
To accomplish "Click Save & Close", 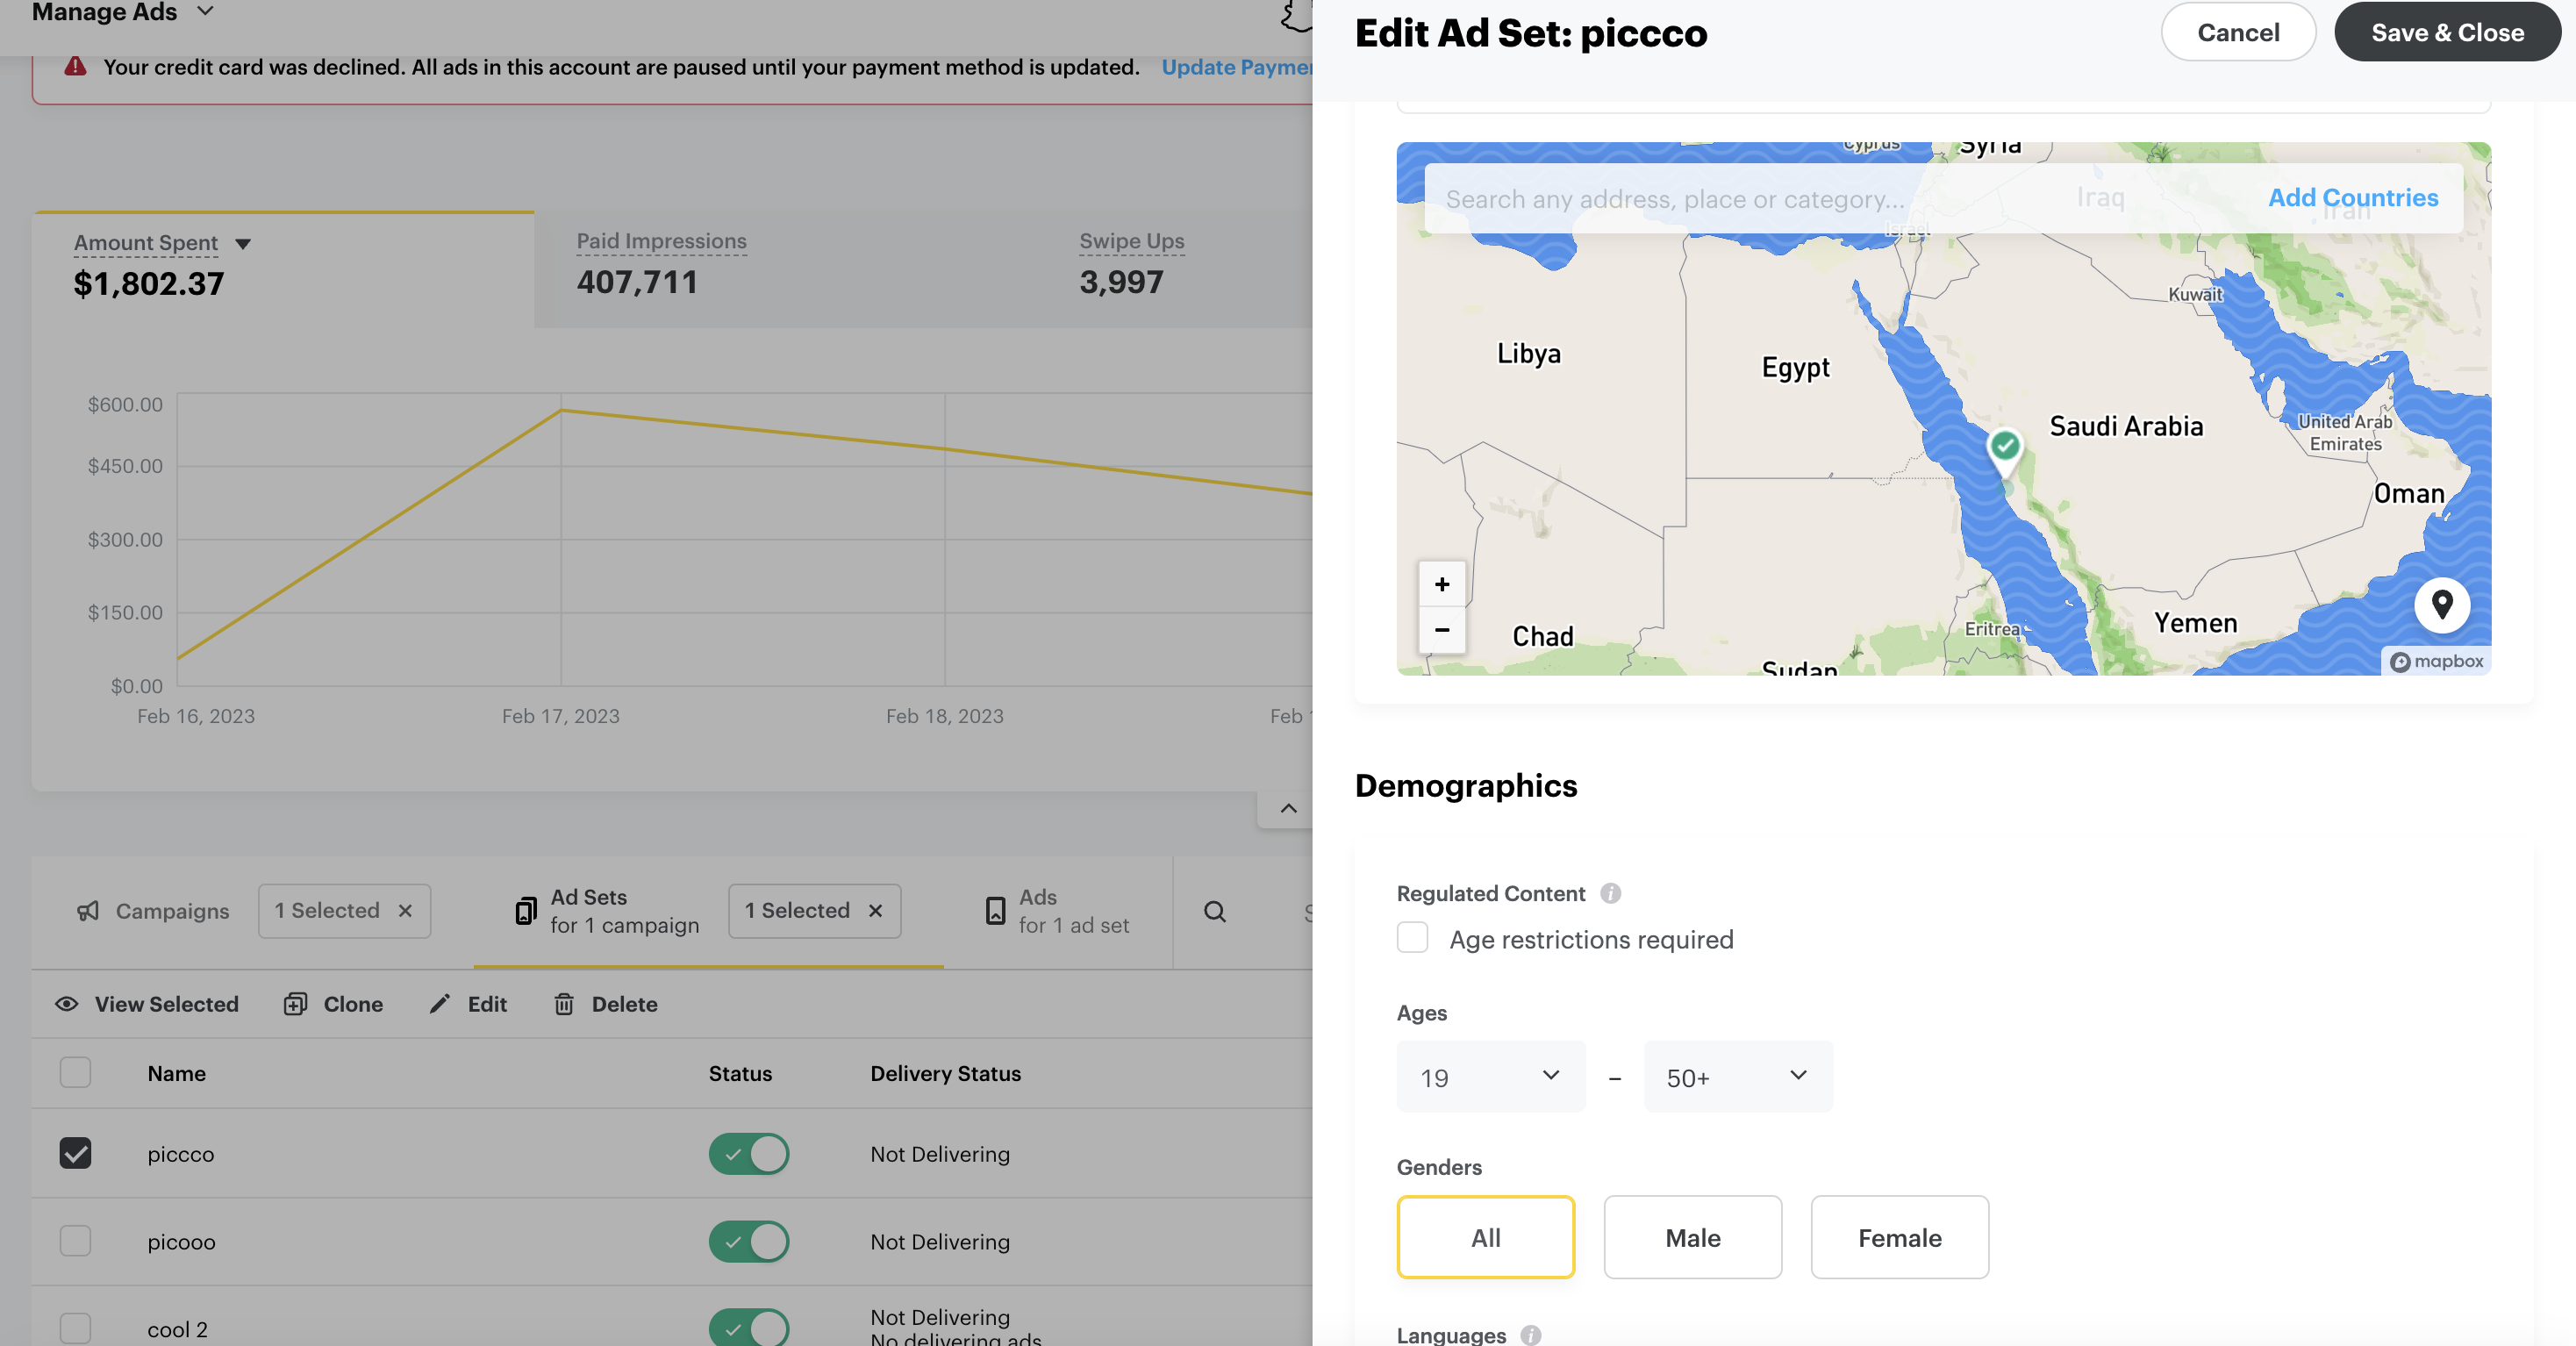I will [x=2447, y=32].
